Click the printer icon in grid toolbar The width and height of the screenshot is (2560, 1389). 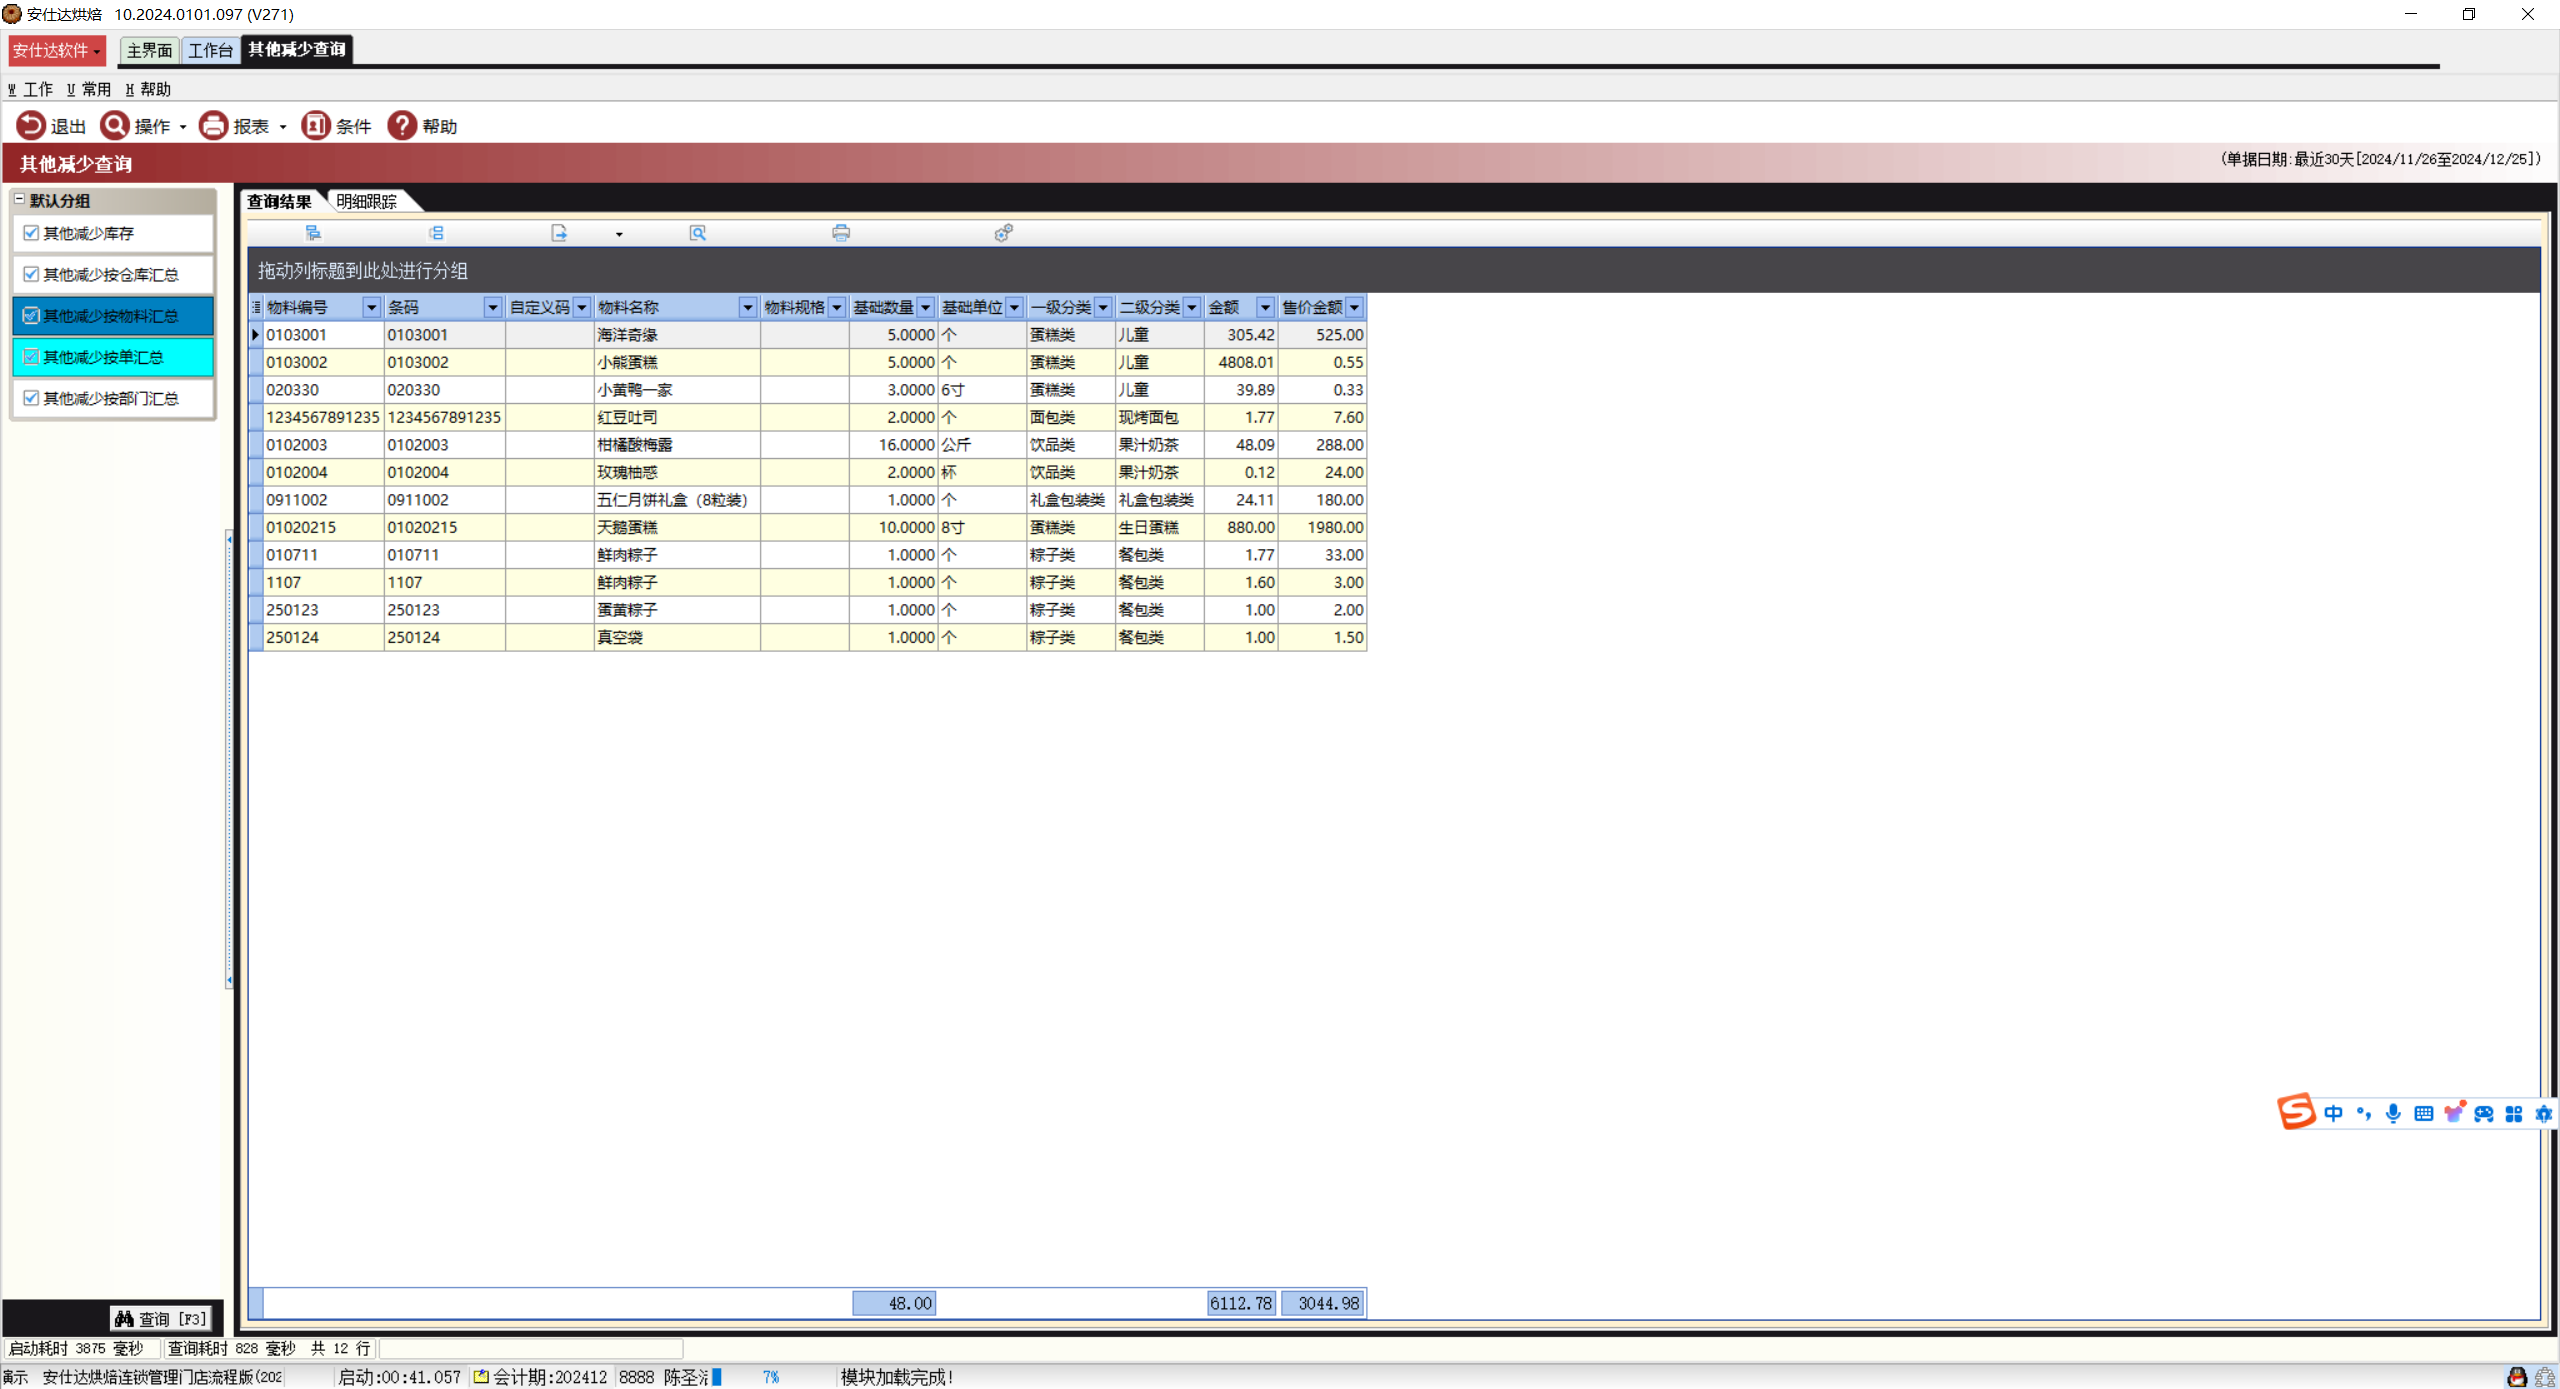[840, 233]
